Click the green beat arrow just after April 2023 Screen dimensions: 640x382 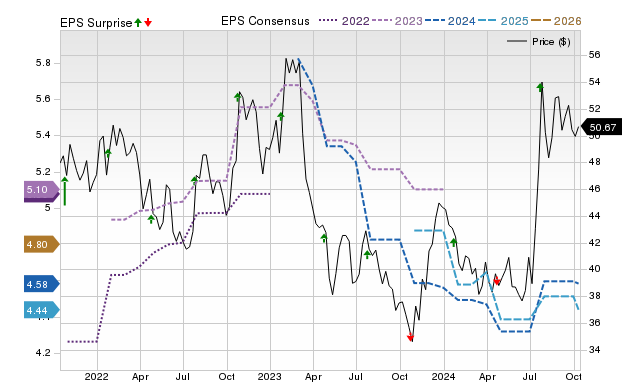pyautogui.click(x=324, y=238)
